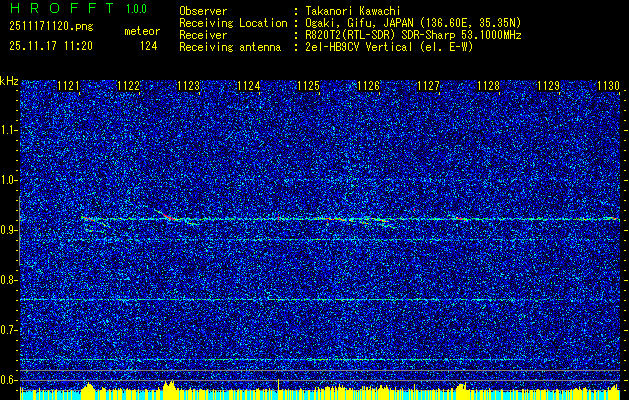The width and height of the screenshot is (629, 400).
Task: Click time marker 1125
Action: 308,86
